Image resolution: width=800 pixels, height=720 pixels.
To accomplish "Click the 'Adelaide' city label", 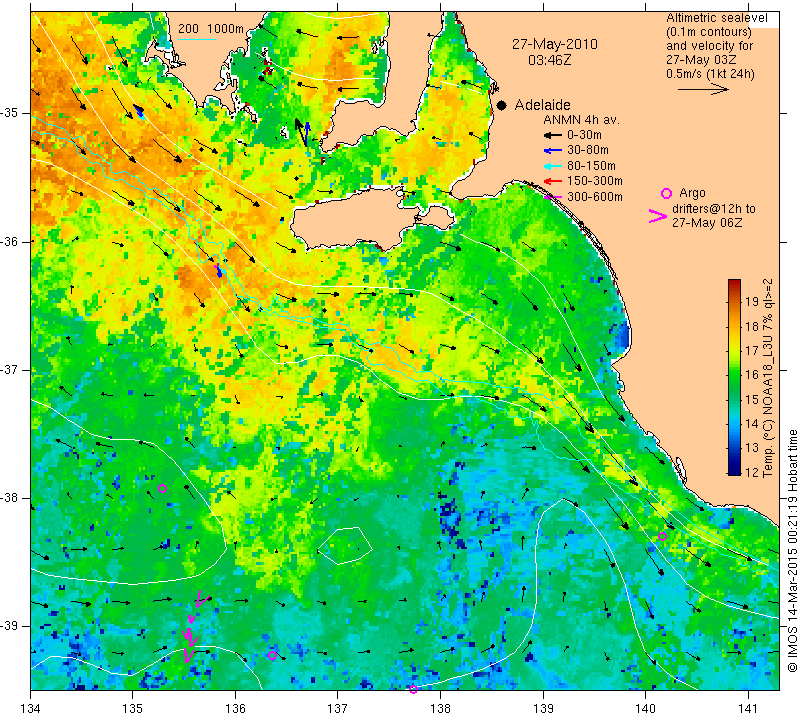I will point(542,105).
